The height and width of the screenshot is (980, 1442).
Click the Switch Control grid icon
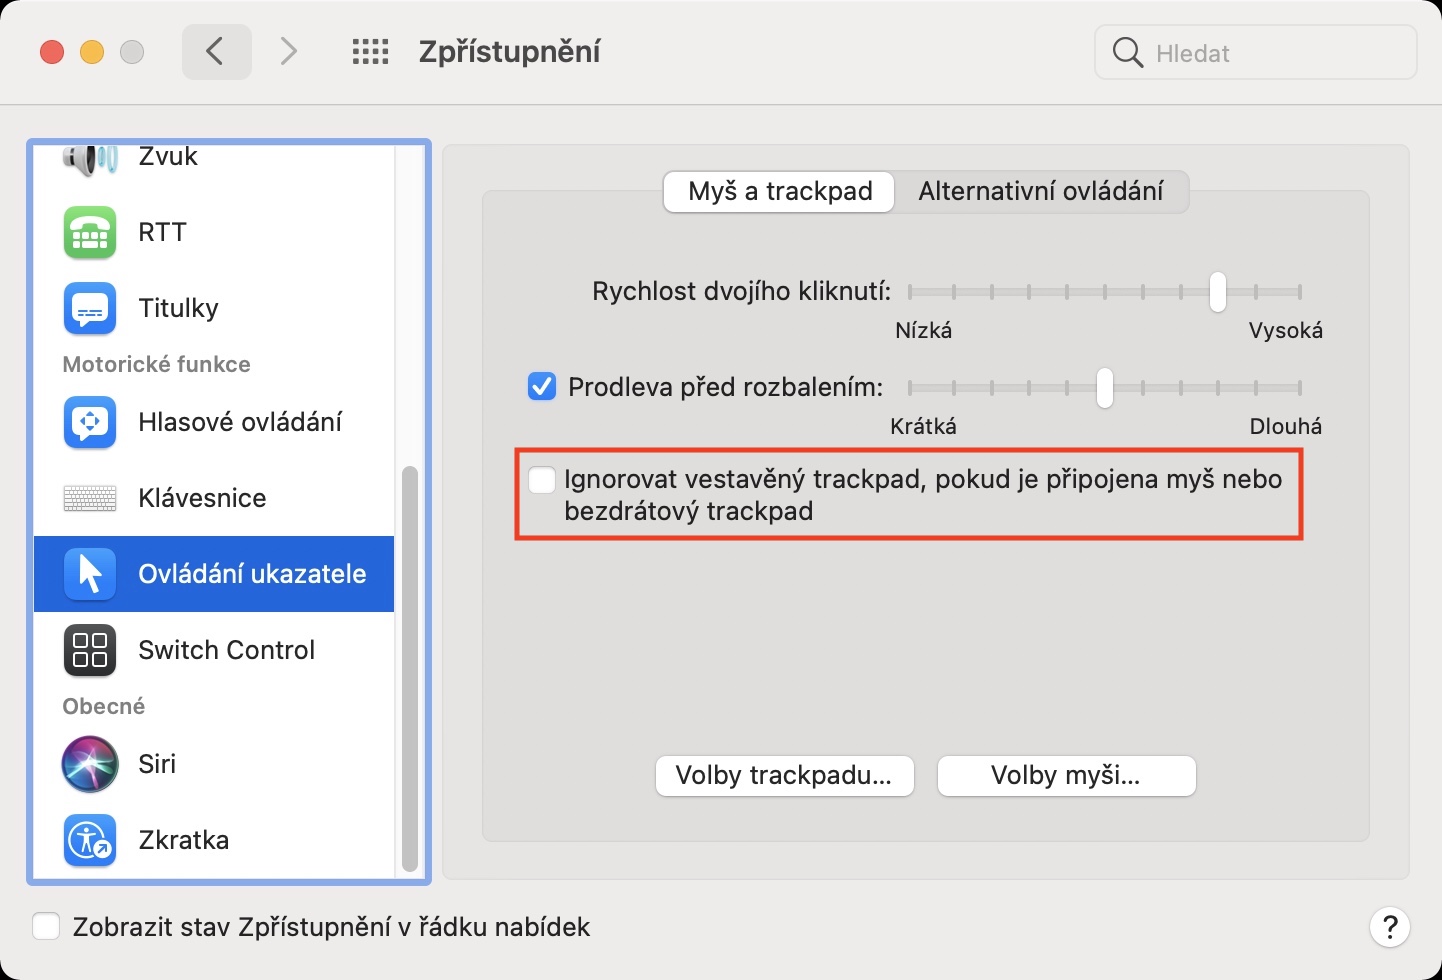[x=90, y=650]
